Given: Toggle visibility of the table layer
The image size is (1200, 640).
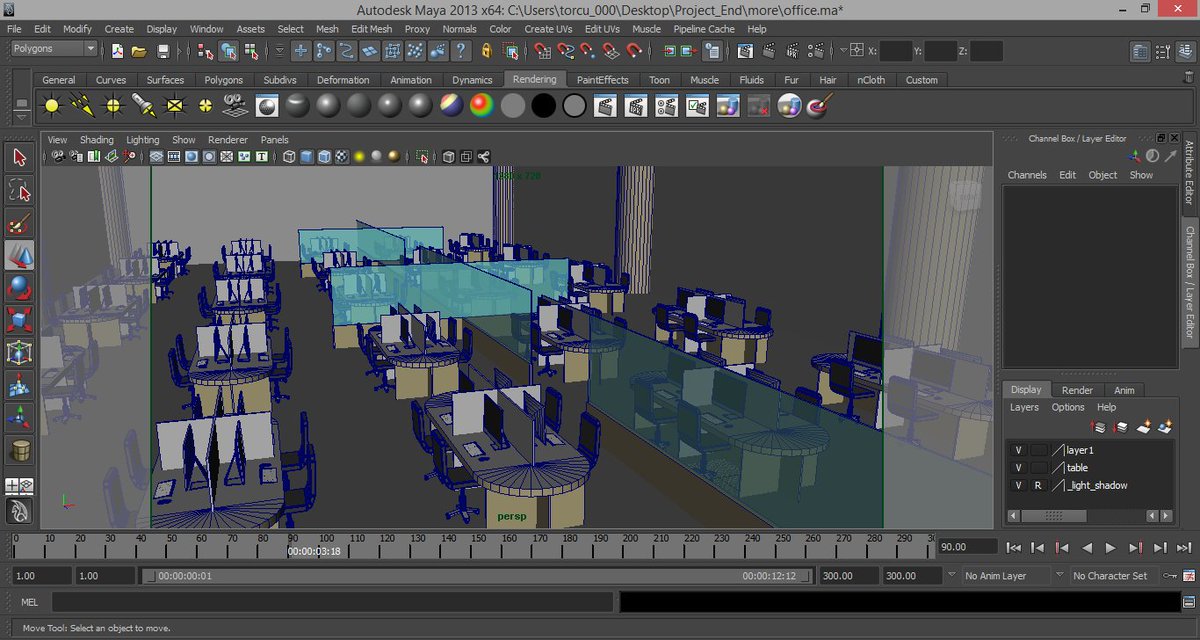Looking at the screenshot, I should tap(1018, 468).
